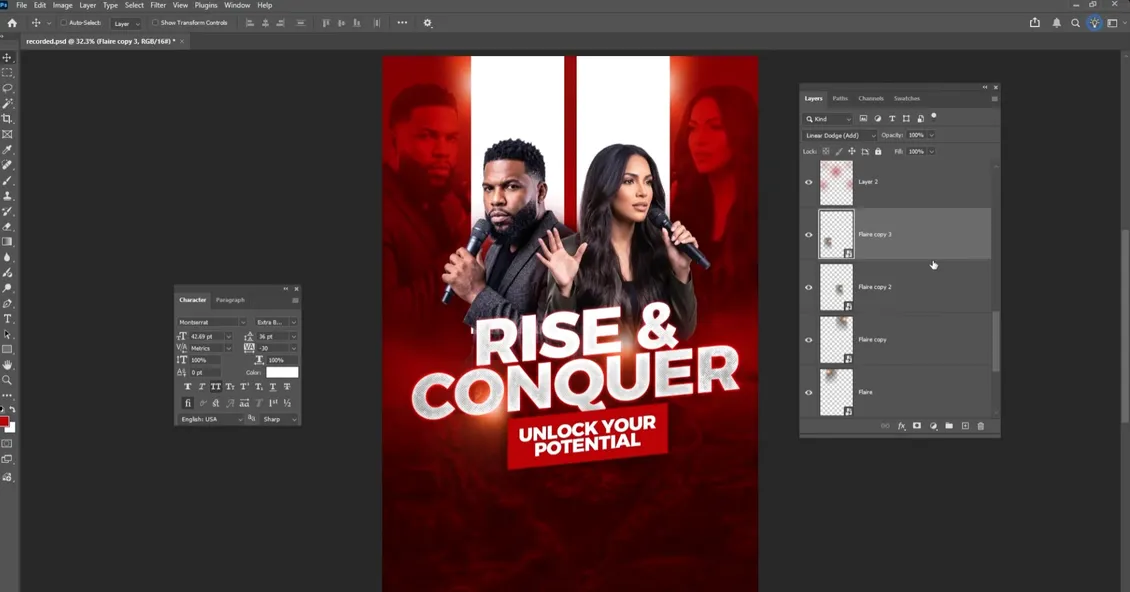Activate the Zoom tool
The height and width of the screenshot is (592, 1130).
coord(7,380)
